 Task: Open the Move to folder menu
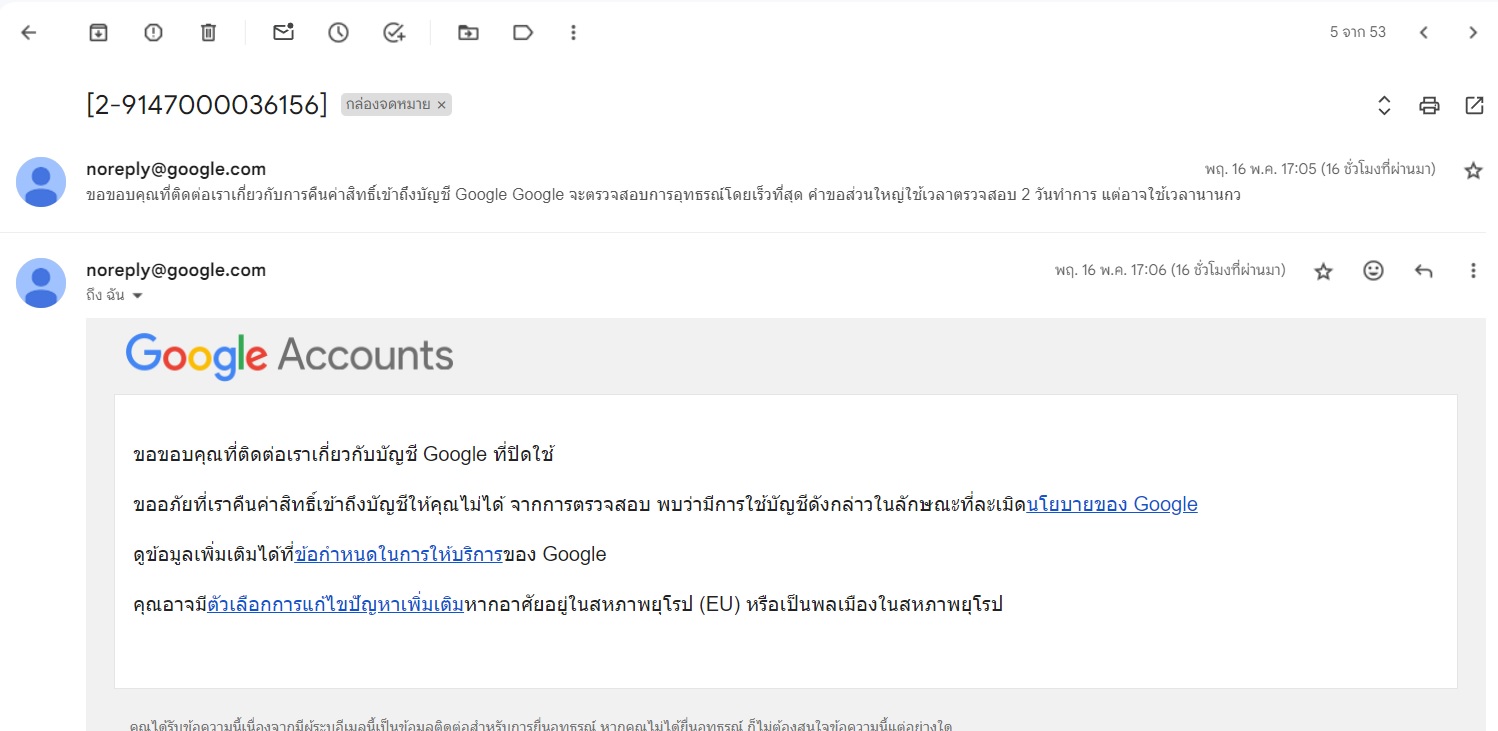(x=468, y=32)
